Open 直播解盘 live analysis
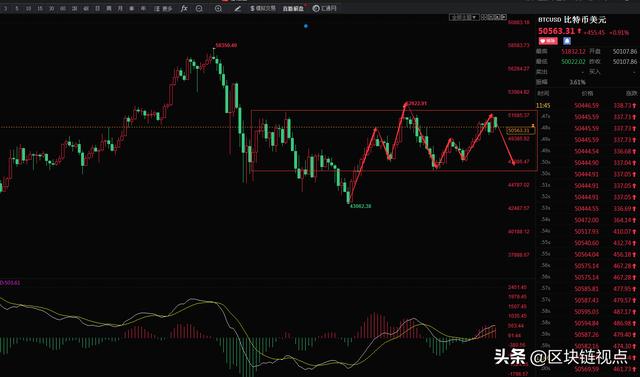 pyautogui.click(x=293, y=8)
